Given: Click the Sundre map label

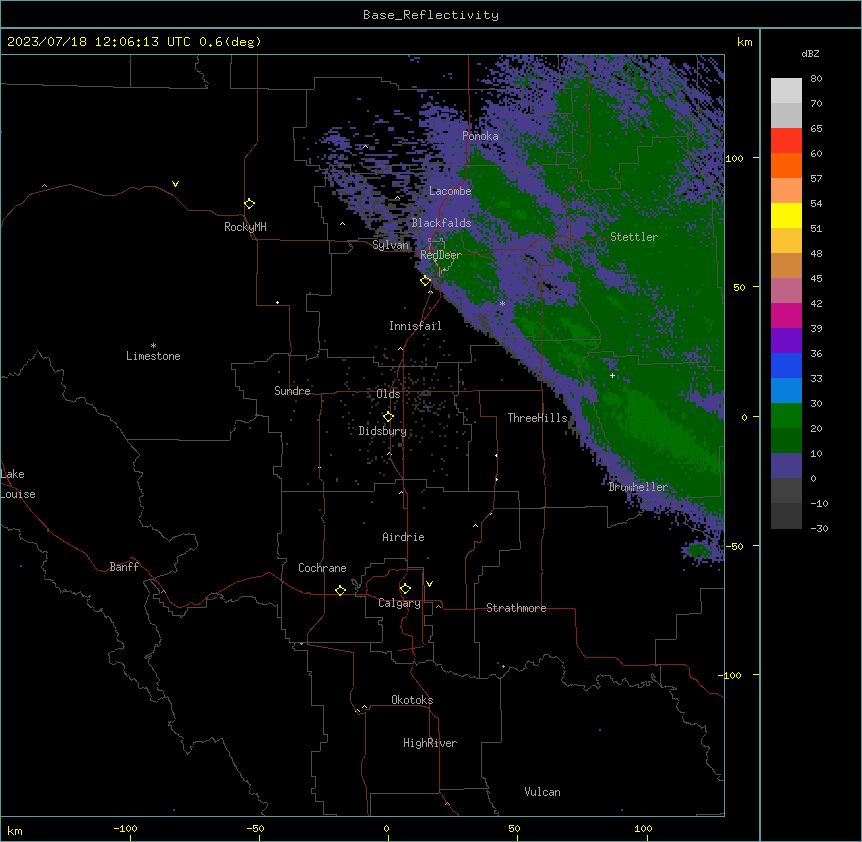Looking at the screenshot, I should click(292, 391).
